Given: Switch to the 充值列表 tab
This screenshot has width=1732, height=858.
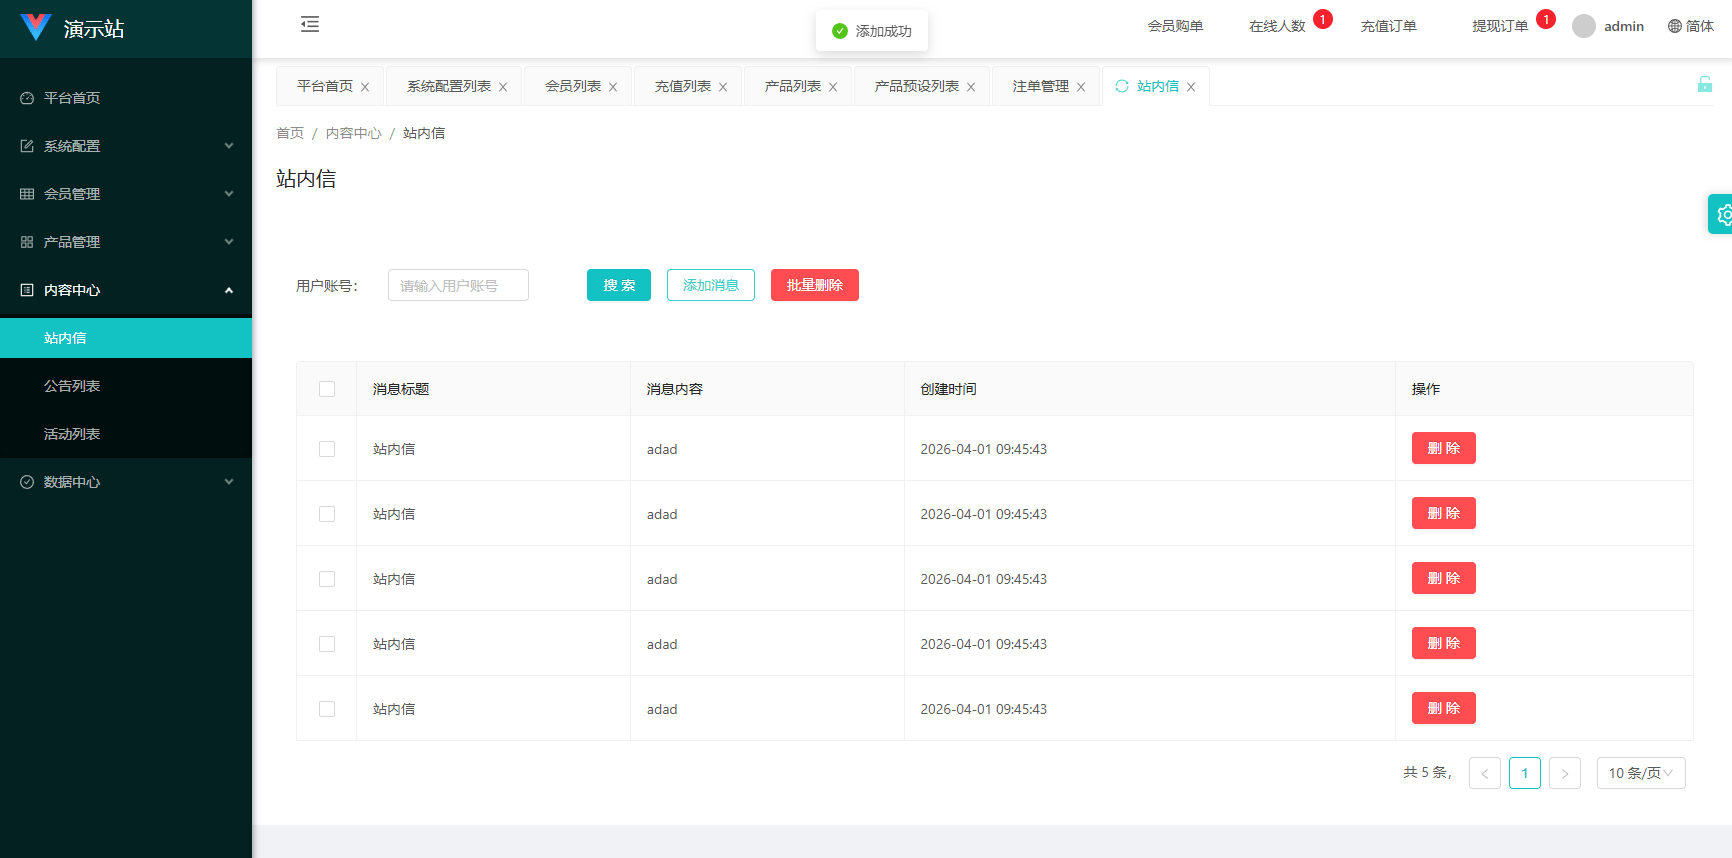Looking at the screenshot, I should pos(682,87).
